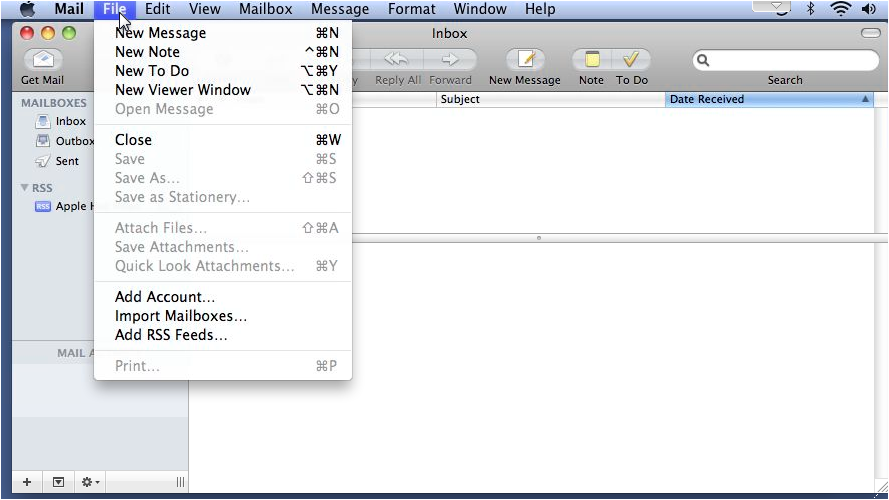This screenshot has height=500, width=889.
Task: Toggle sort arrow in Date Received column
Action: (x=865, y=99)
